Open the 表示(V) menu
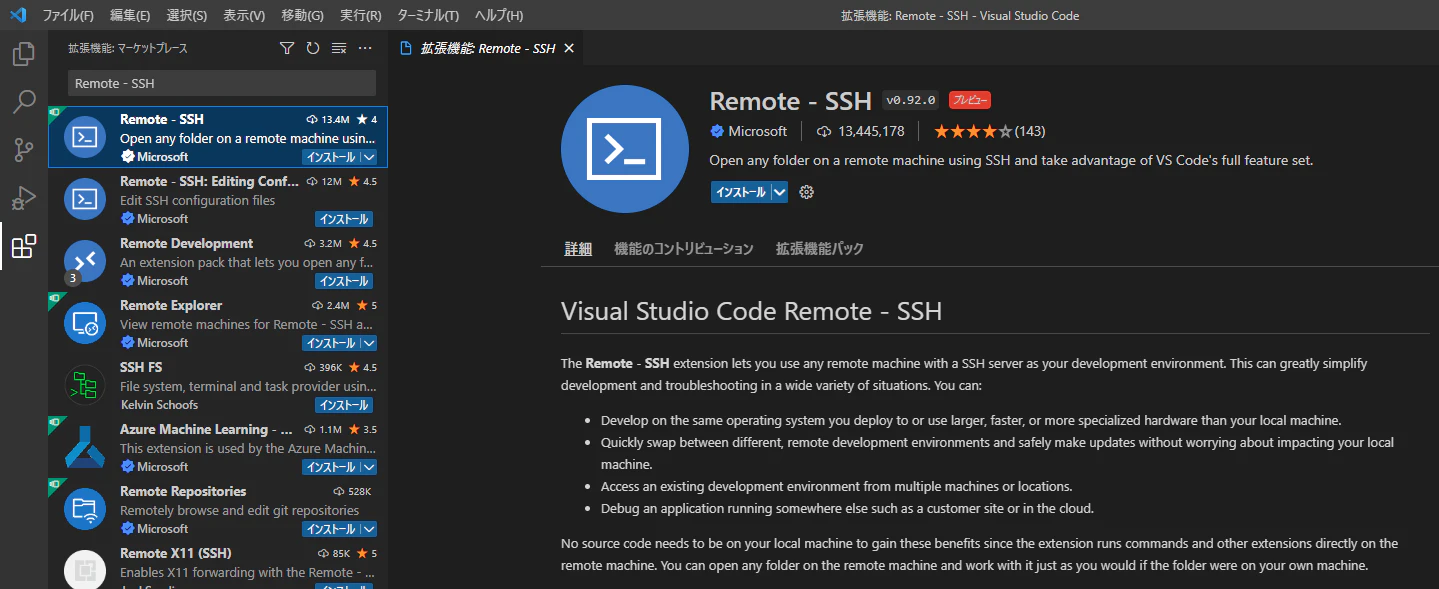Viewport: 1439px width, 589px height. [x=244, y=15]
